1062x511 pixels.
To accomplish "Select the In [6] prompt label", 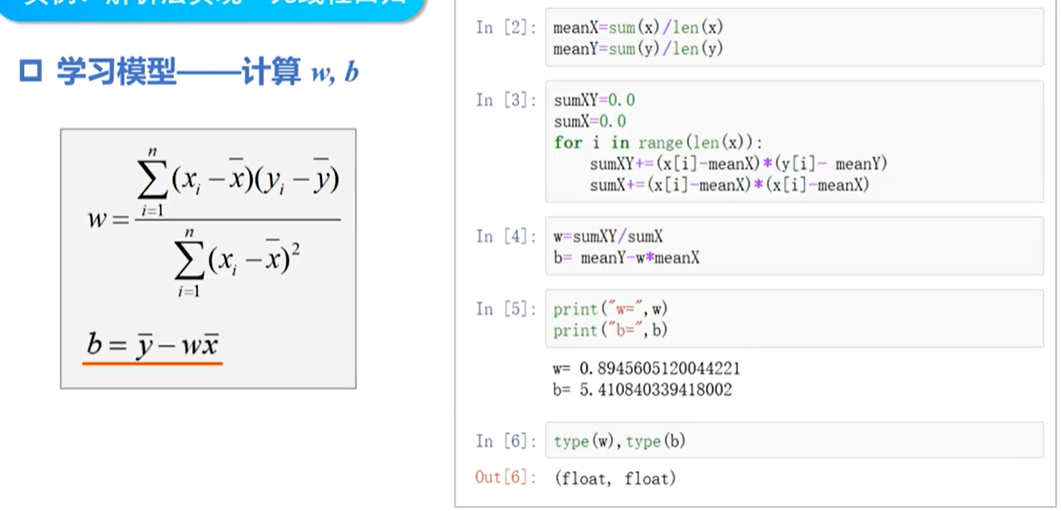I will point(505,441).
